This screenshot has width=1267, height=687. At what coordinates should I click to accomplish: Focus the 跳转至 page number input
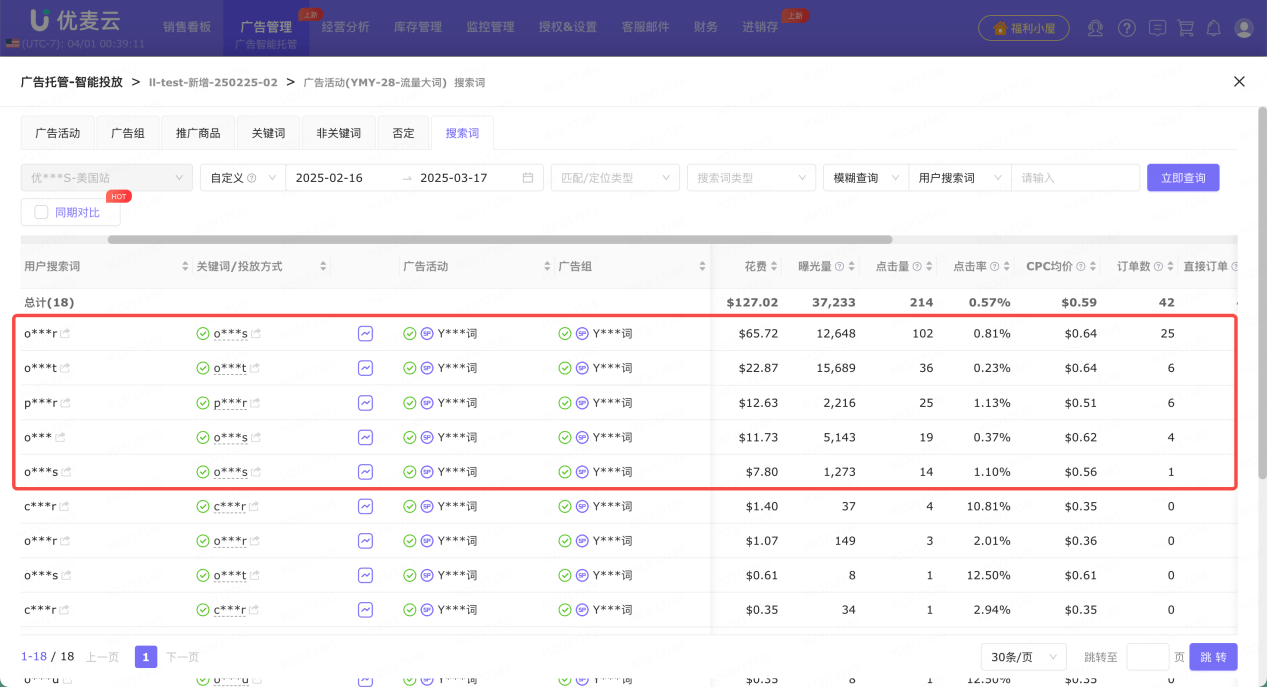(1148, 657)
